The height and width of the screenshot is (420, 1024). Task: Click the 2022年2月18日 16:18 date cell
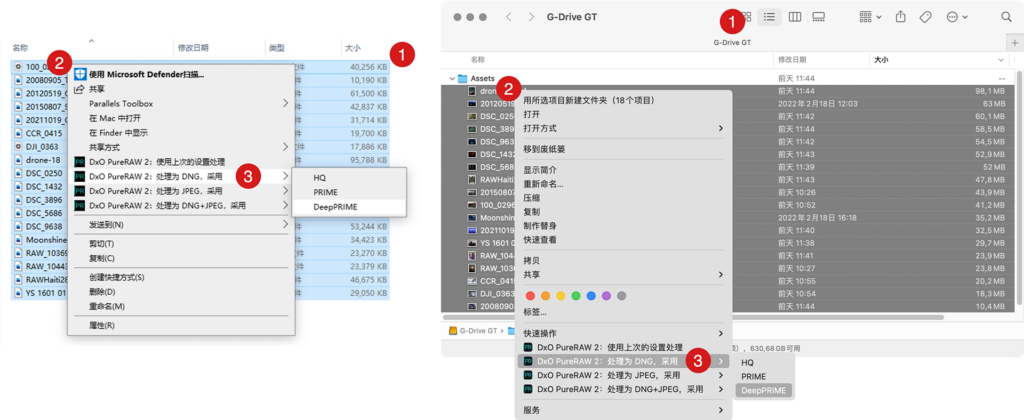point(817,218)
